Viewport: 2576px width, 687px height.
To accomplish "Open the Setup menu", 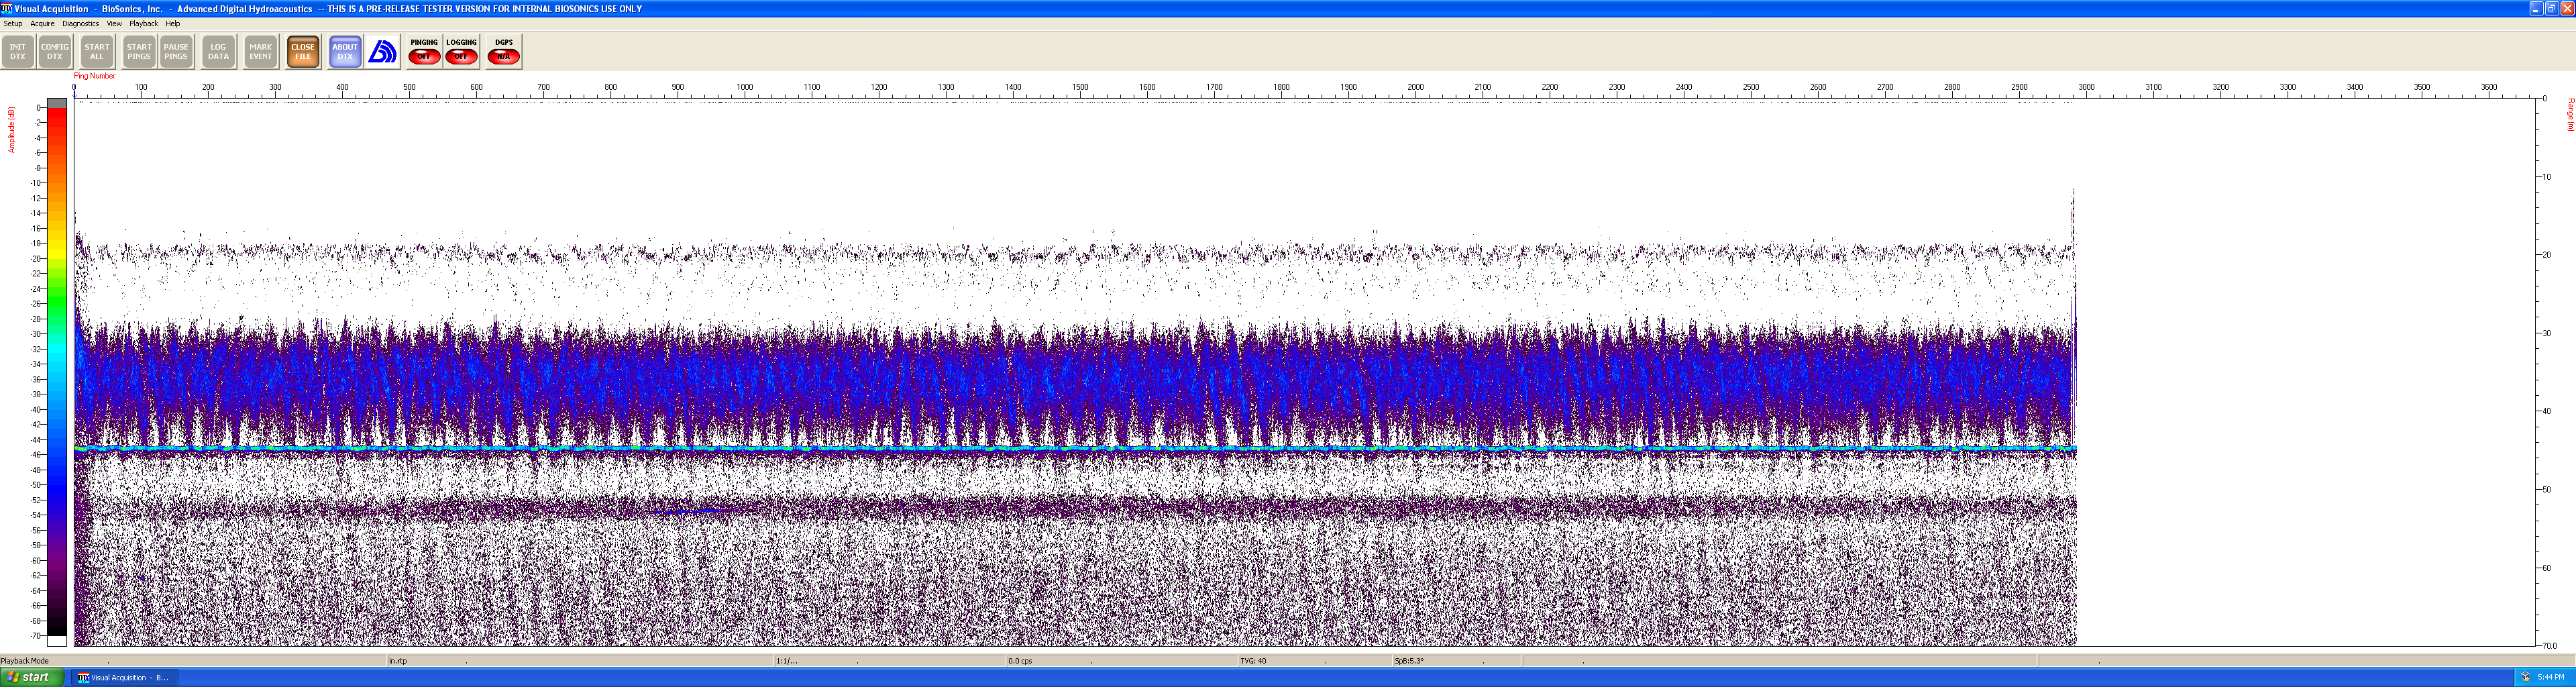I will coord(13,23).
